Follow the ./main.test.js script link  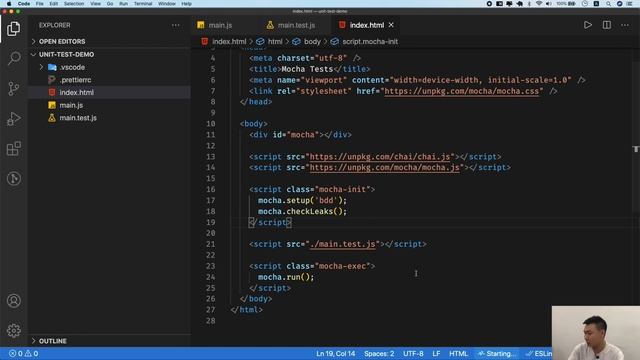pyautogui.click(x=342, y=244)
